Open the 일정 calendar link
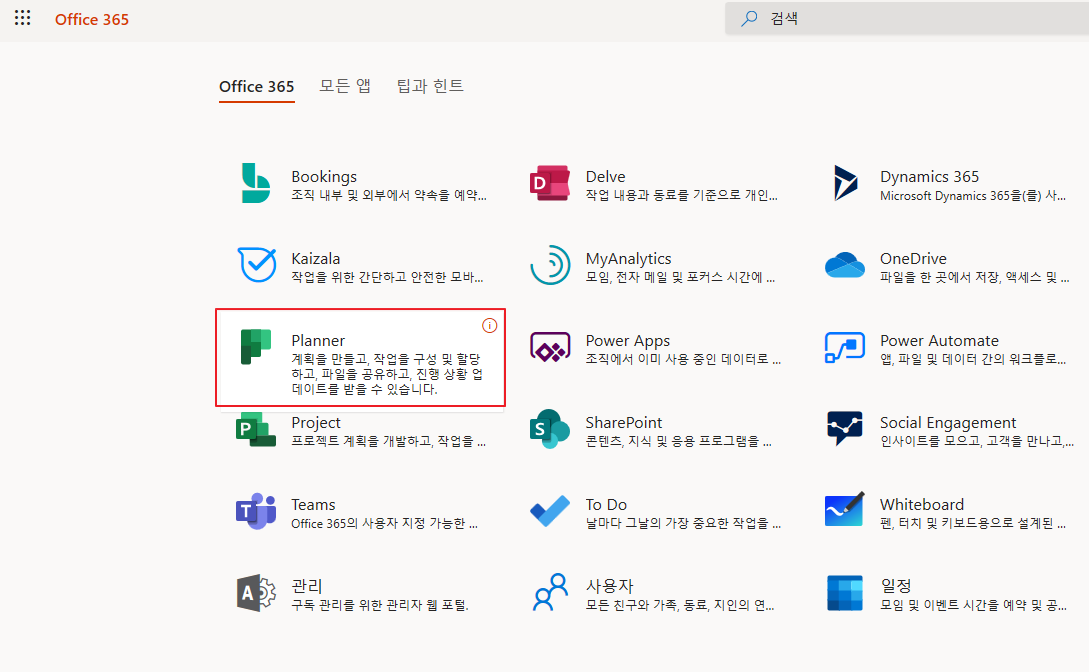 tap(895, 586)
